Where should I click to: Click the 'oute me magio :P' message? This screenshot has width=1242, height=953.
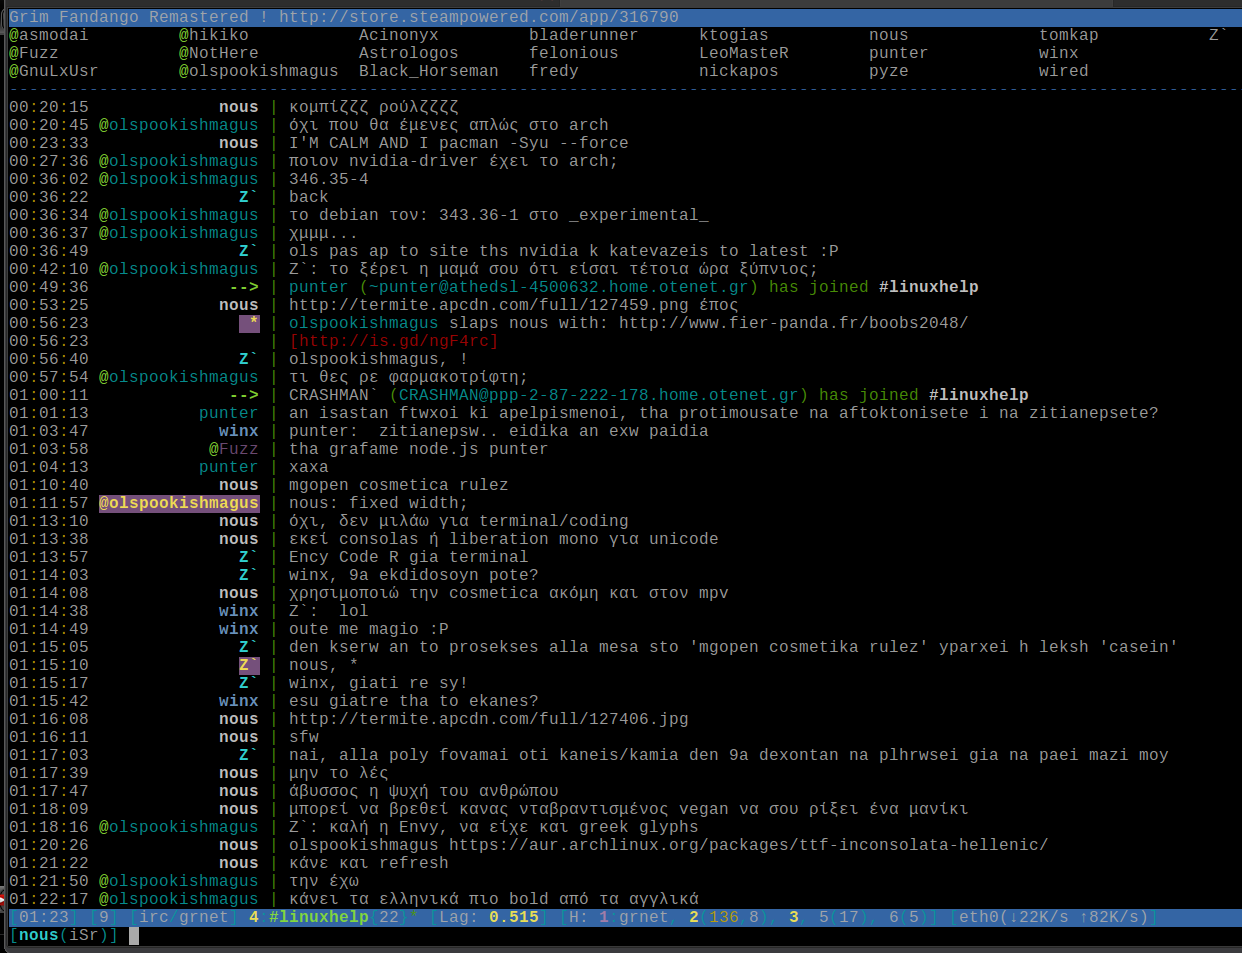(x=369, y=629)
